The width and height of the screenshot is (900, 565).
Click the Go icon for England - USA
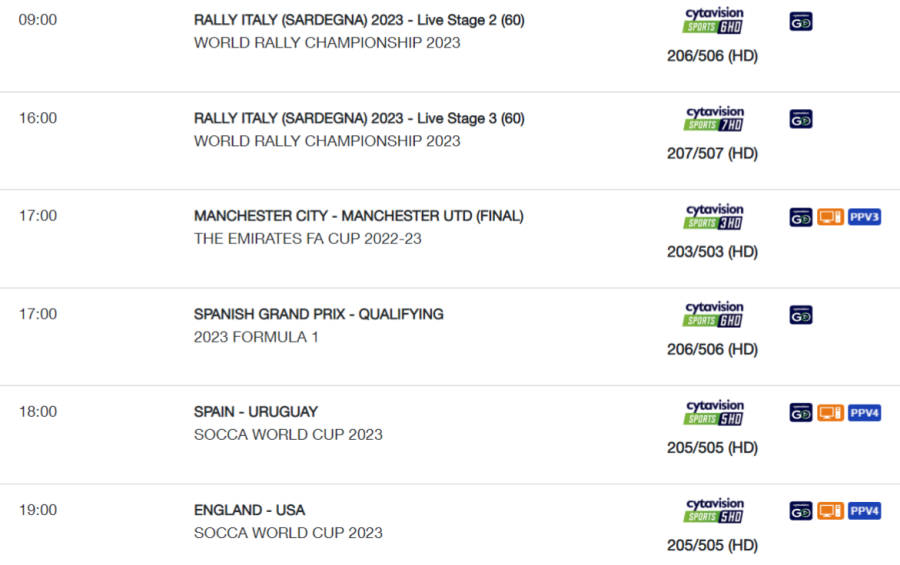801,511
